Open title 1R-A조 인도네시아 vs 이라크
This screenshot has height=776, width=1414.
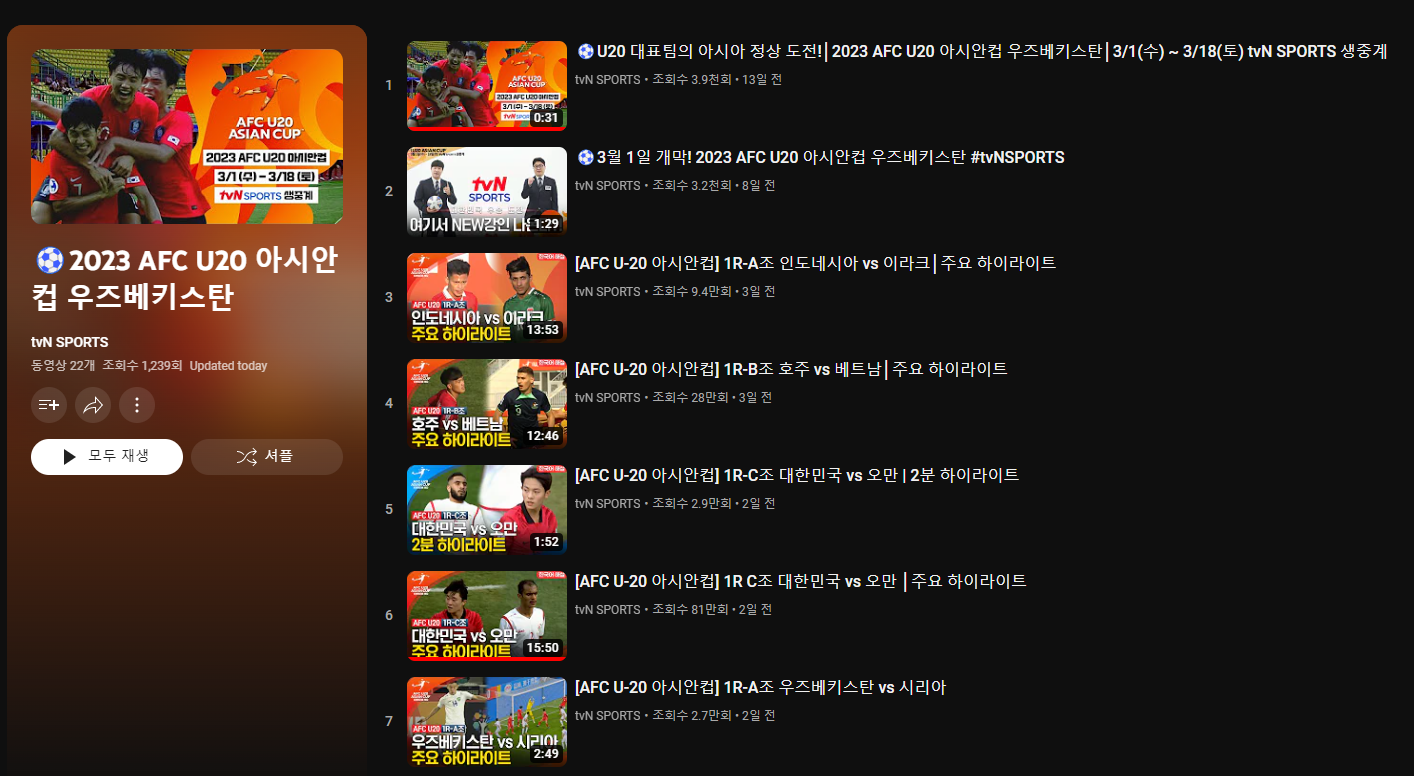815,263
